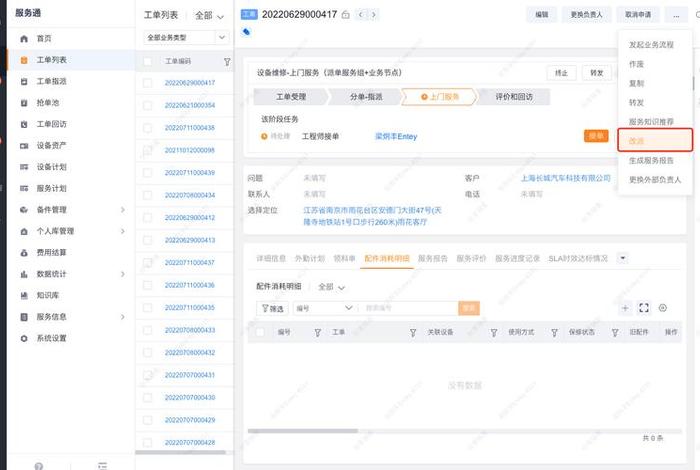Open 知识库 via its sidebar icon

pyautogui.click(x=24, y=295)
